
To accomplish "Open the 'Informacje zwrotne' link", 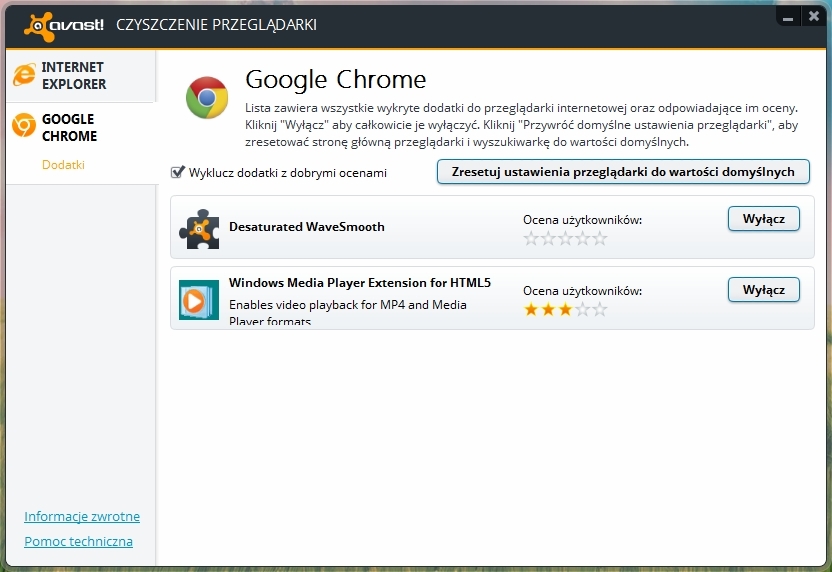I will pos(82,516).
